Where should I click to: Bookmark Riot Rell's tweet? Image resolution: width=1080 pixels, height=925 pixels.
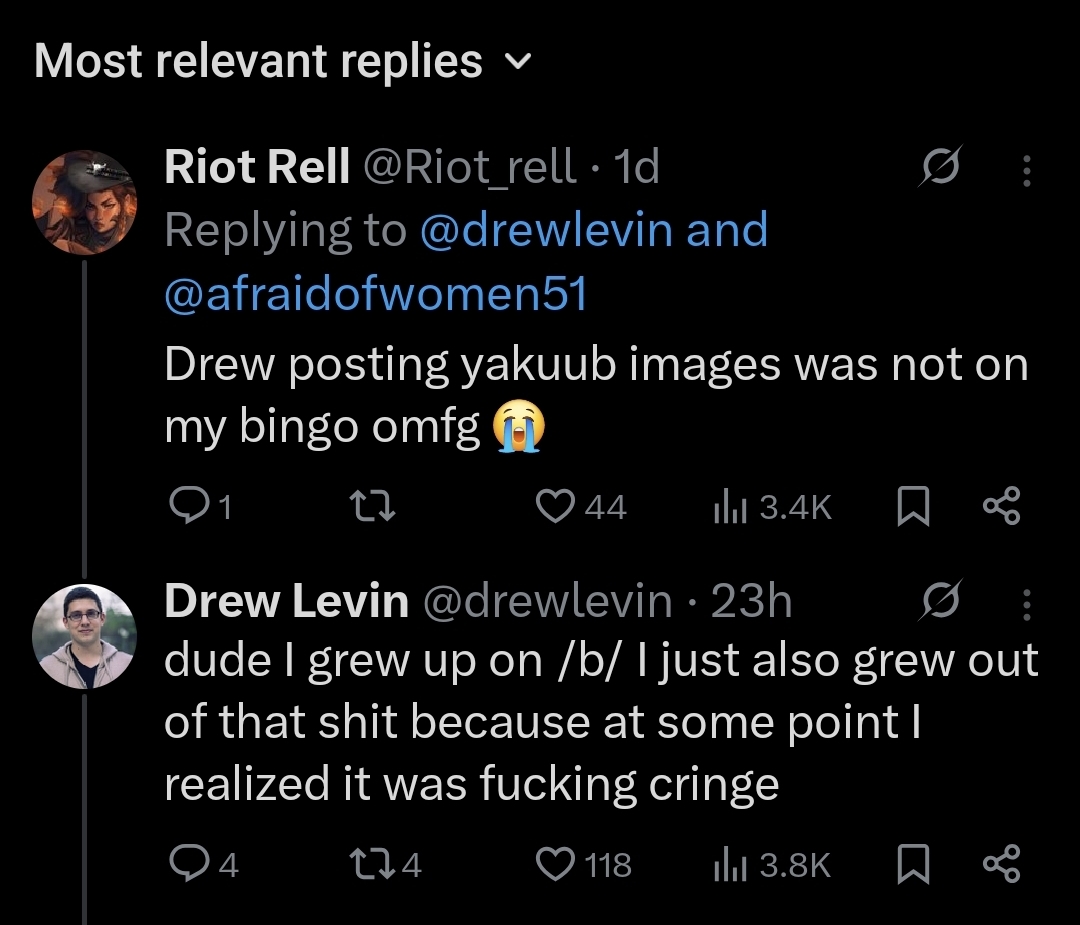coord(913,506)
